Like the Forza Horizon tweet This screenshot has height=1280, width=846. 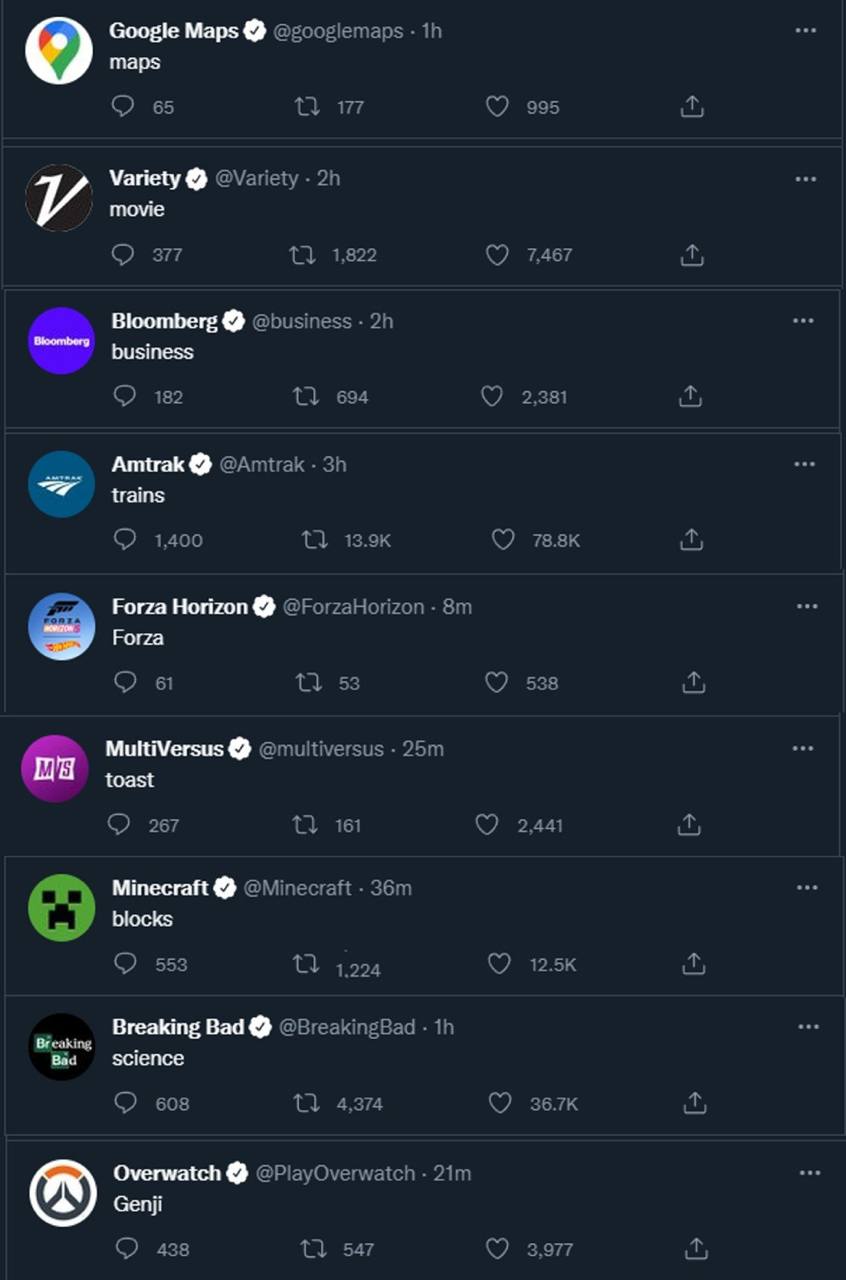coord(497,683)
